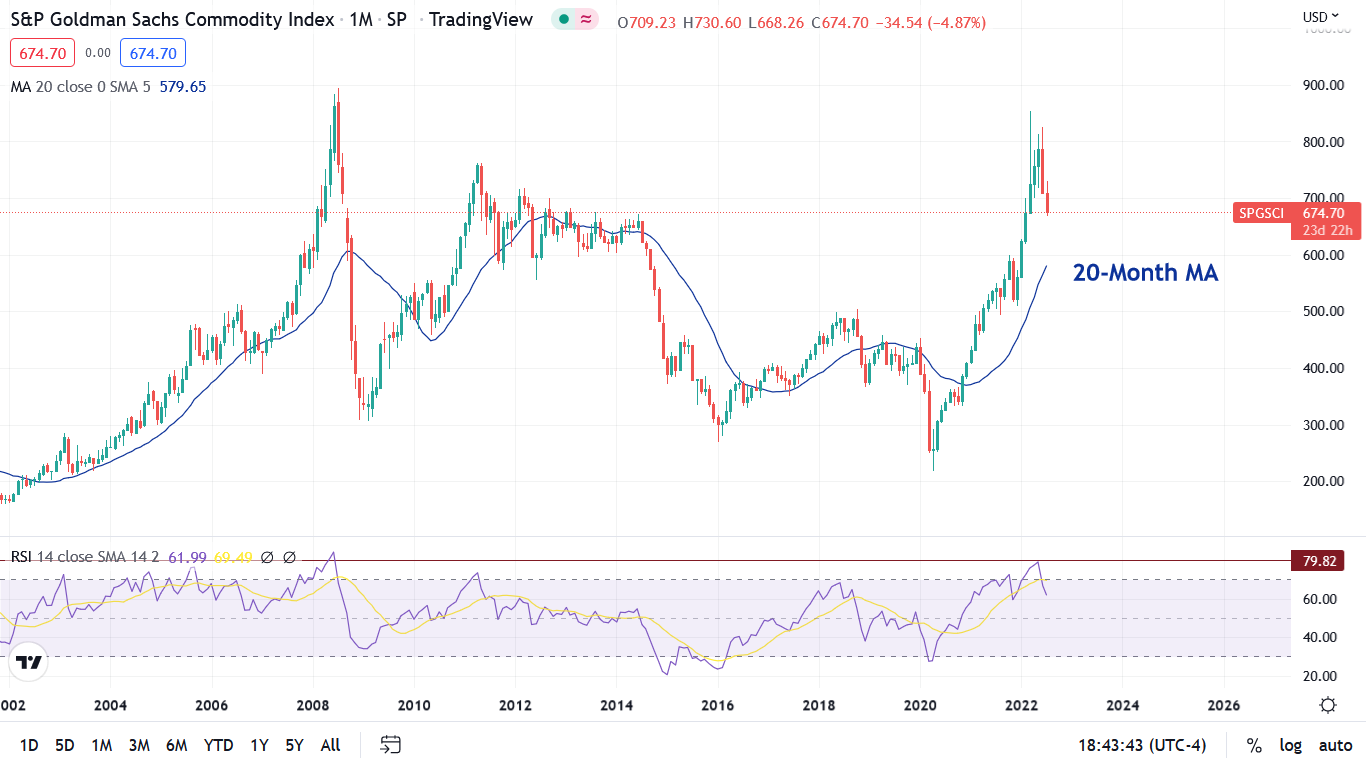Select the 5D time range
This screenshot has height=768, width=1366.
click(65, 745)
